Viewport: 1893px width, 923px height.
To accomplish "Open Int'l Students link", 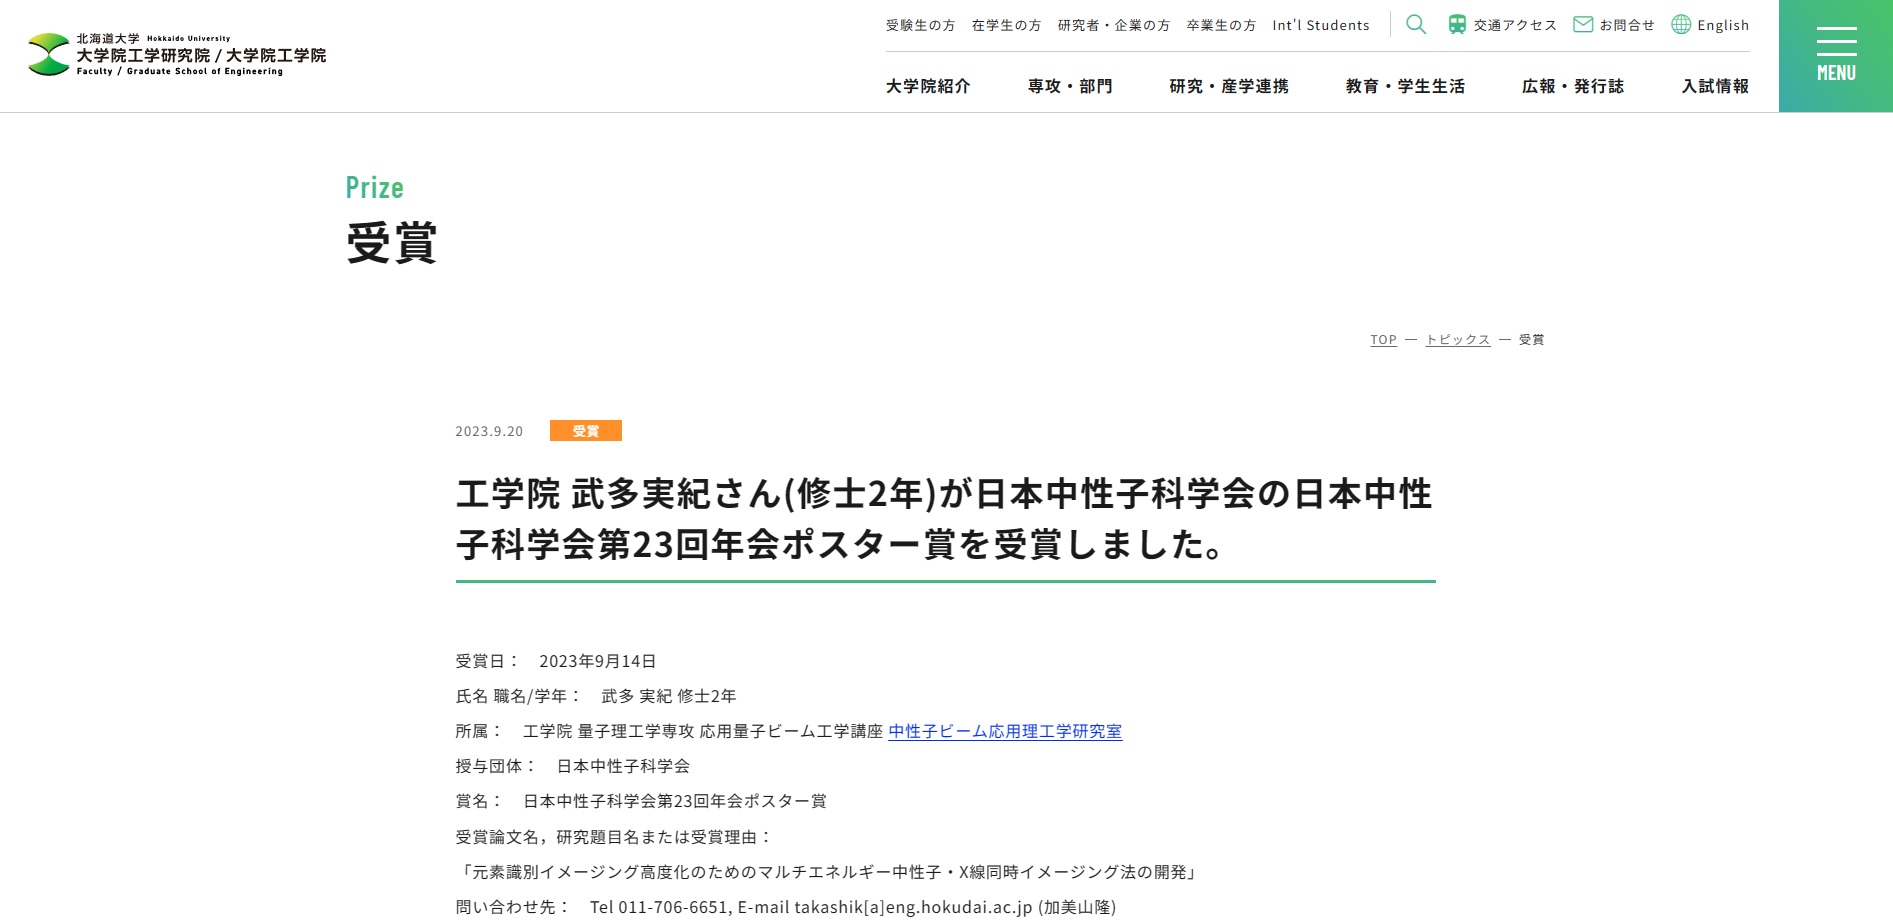I will point(1321,25).
